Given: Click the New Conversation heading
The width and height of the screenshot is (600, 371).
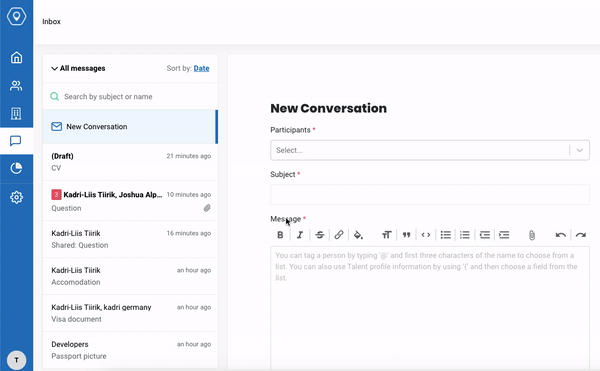Looking at the screenshot, I should click(x=328, y=108).
